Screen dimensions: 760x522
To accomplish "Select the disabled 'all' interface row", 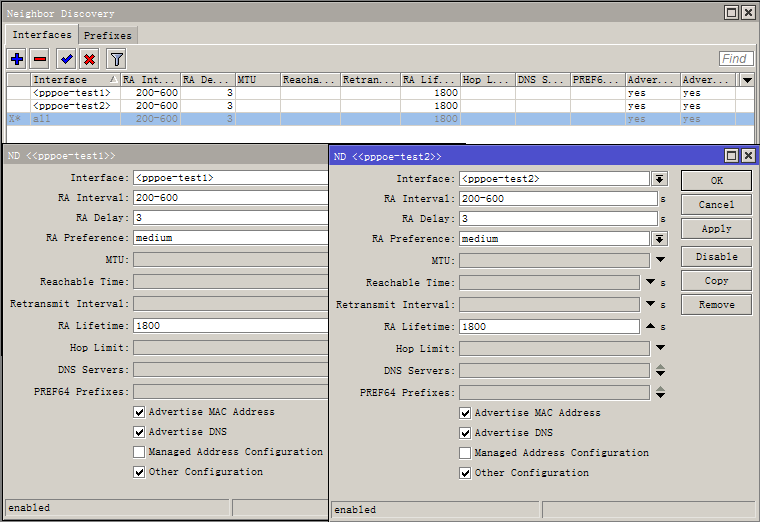I will [380, 119].
